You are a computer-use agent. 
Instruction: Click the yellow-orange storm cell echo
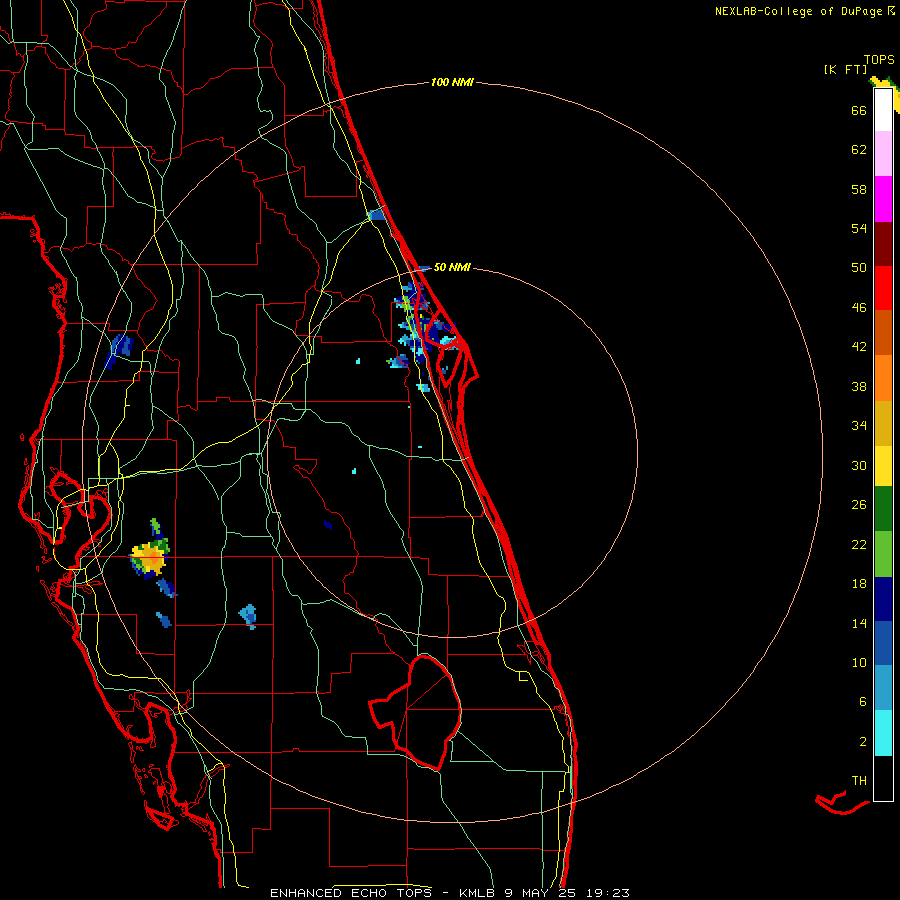click(x=150, y=557)
